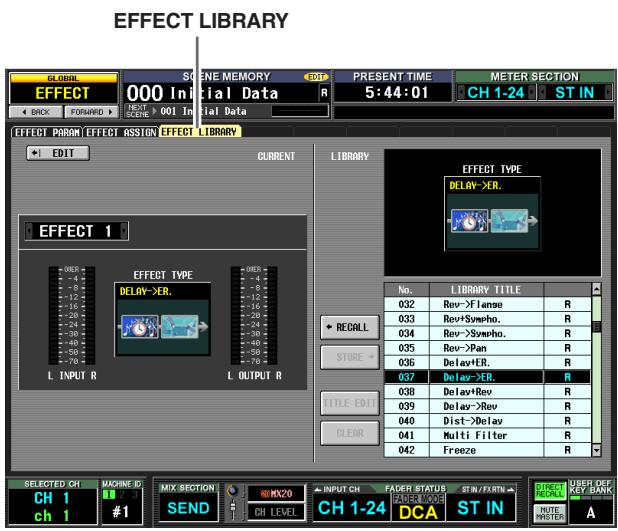618x531 pixels.
Task: Click the early reflection icon in current effect
Action: coord(179,327)
